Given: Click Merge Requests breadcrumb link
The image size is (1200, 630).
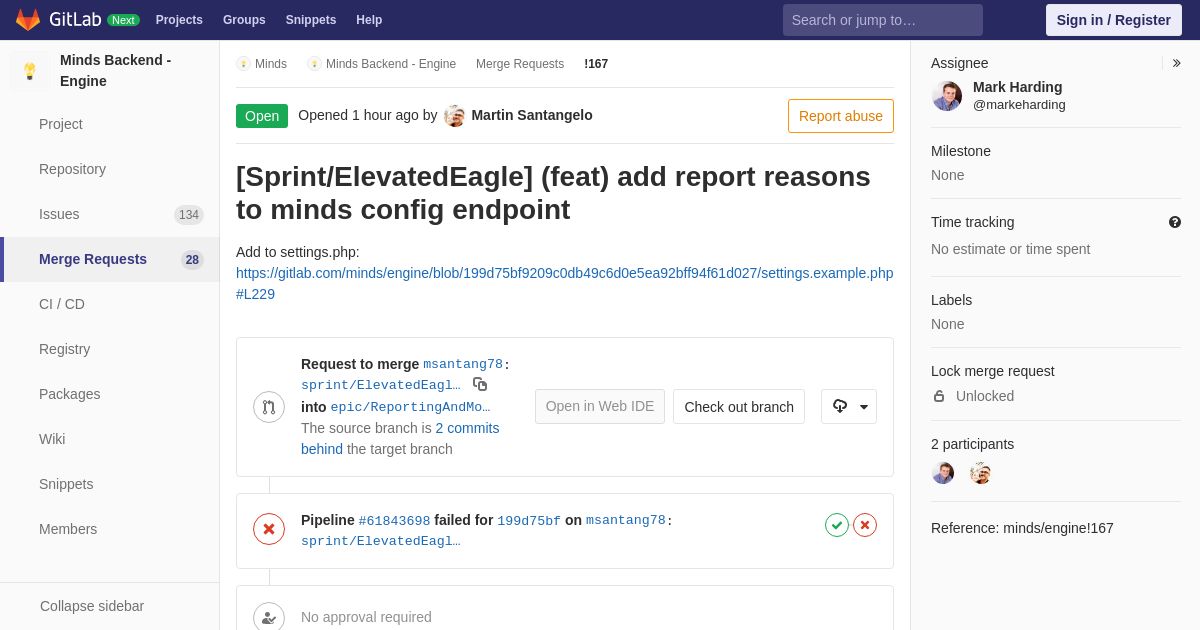Looking at the screenshot, I should pyautogui.click(x=520, y=64).
